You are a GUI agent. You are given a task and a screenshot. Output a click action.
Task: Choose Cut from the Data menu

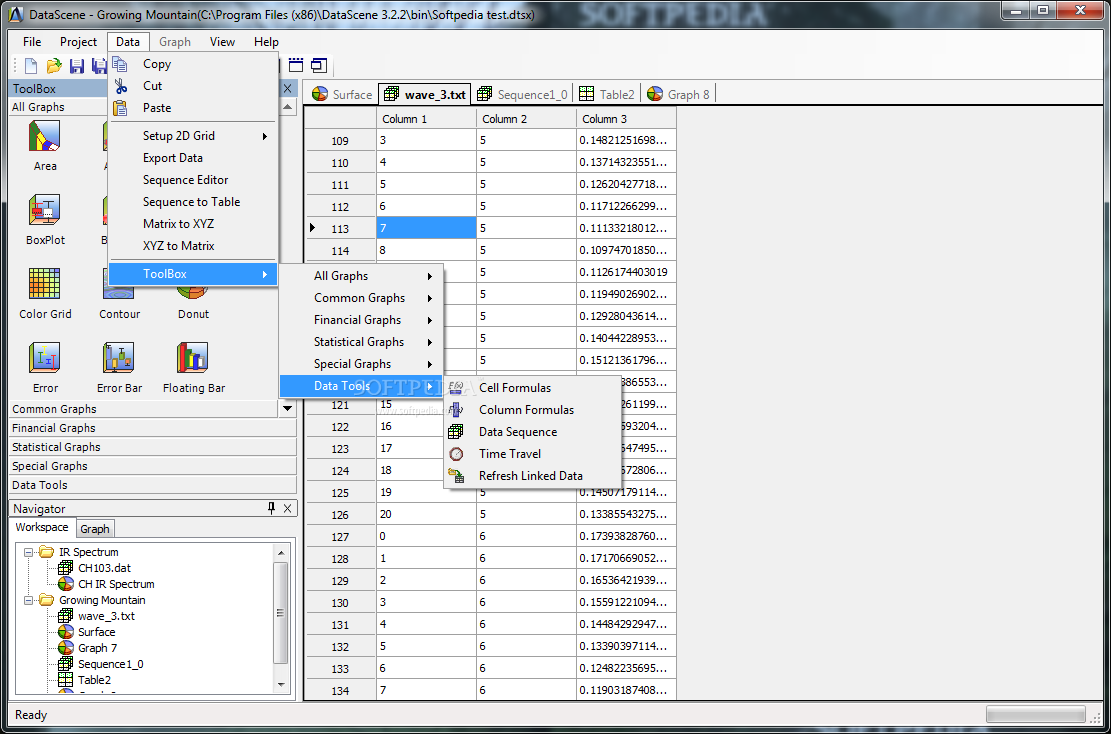(193, 86)
